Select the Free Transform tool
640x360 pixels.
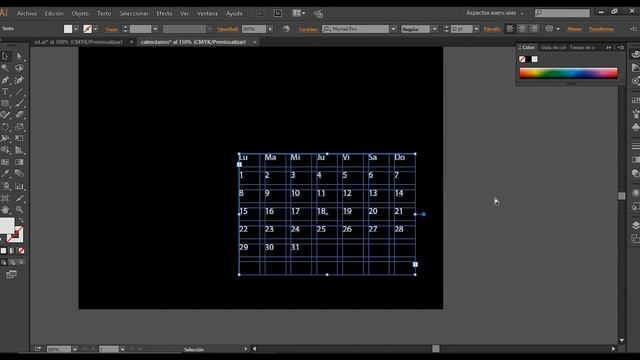[19, 138]
